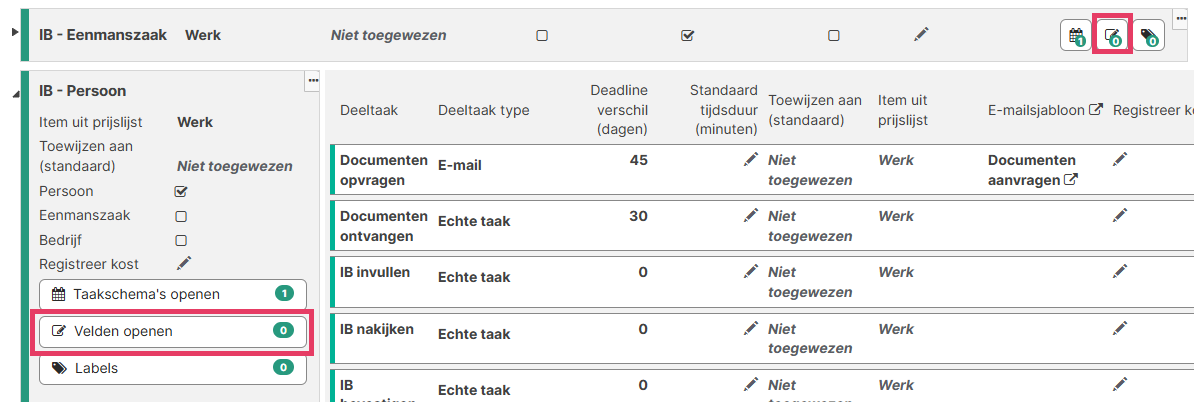
Task: Click the pencil icon in IB - Eenmanszaak row
Action: tap(921, 34)
